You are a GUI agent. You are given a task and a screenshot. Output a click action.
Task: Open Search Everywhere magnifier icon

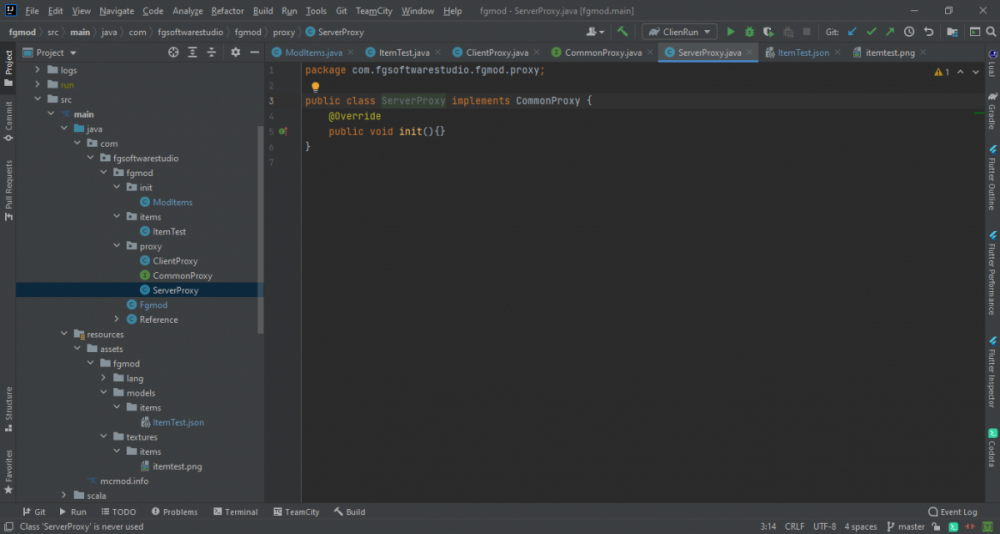tap(990, 31)
